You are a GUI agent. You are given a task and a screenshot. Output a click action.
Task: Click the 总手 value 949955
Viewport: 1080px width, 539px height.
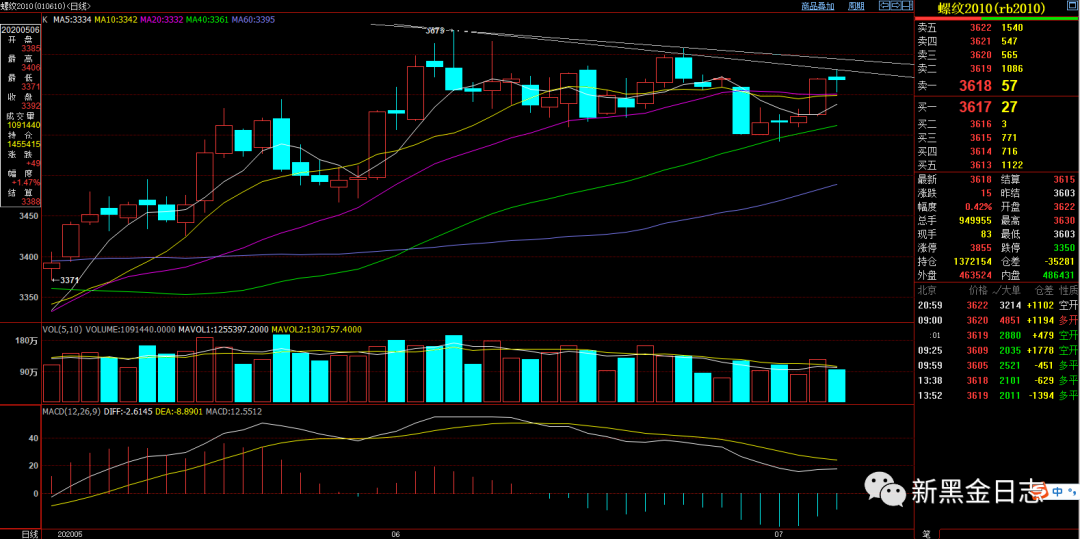pos(975,220)
